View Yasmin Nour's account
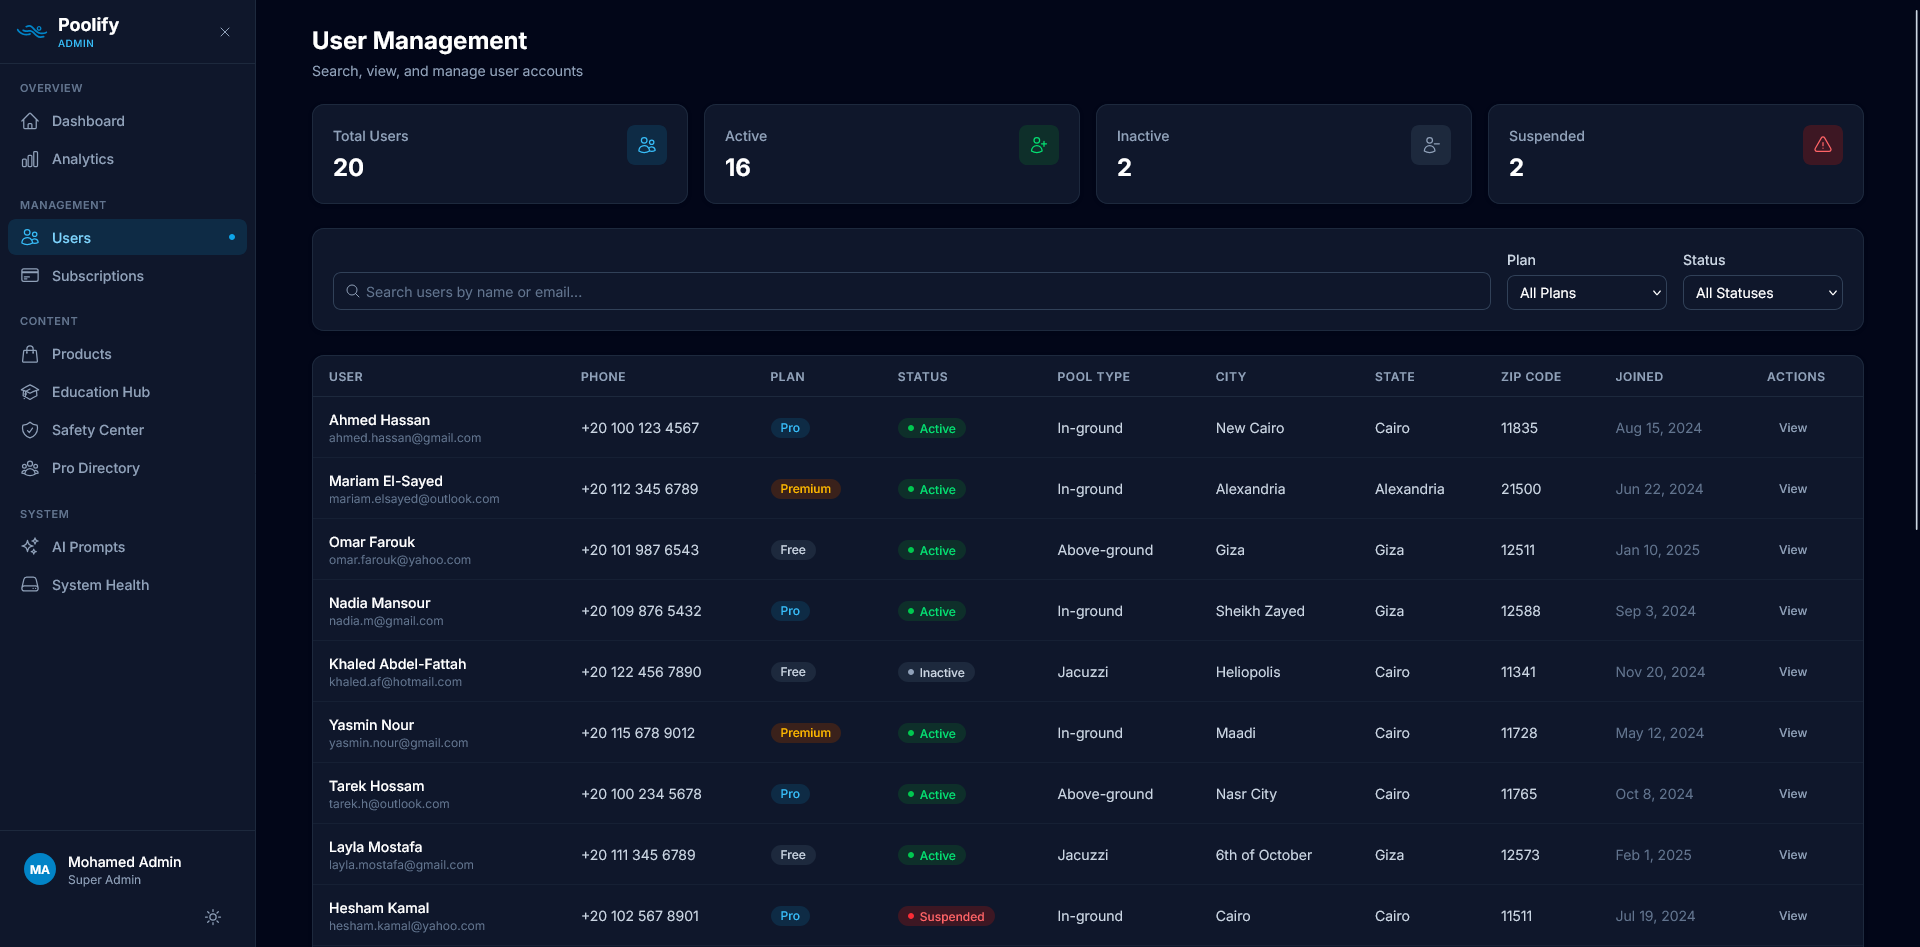1920x947 pixels. [x=1793, y=733]
